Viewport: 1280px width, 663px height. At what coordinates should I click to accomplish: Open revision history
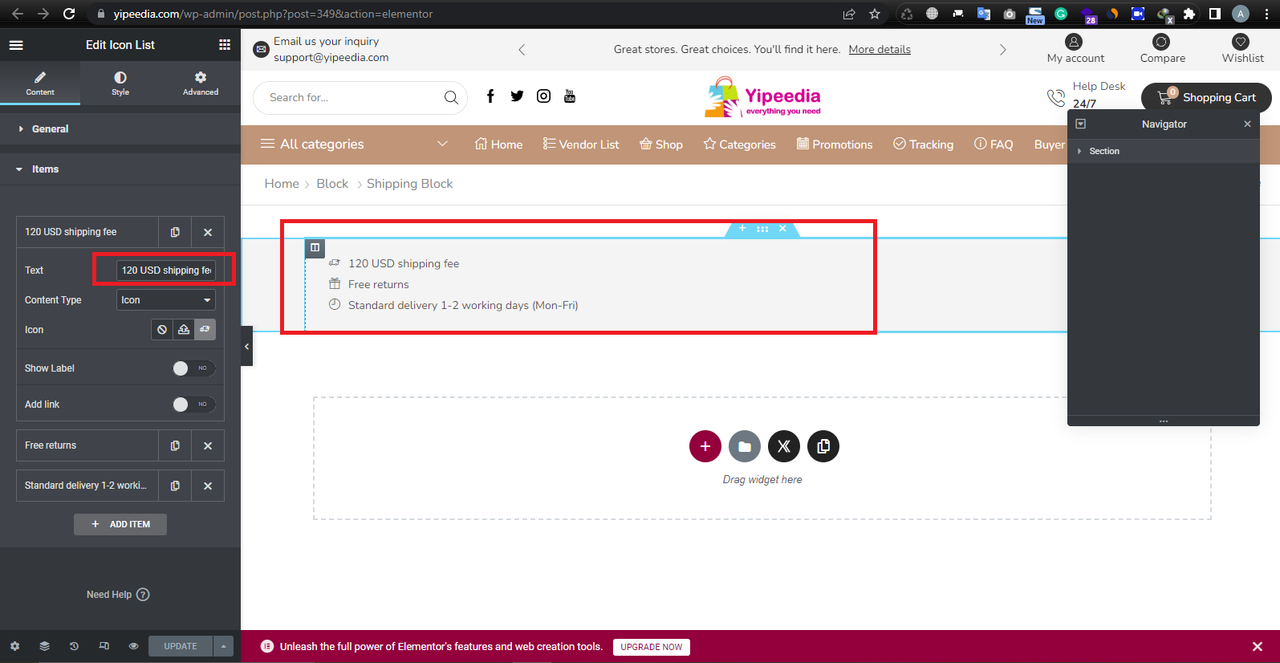point(74,646)
